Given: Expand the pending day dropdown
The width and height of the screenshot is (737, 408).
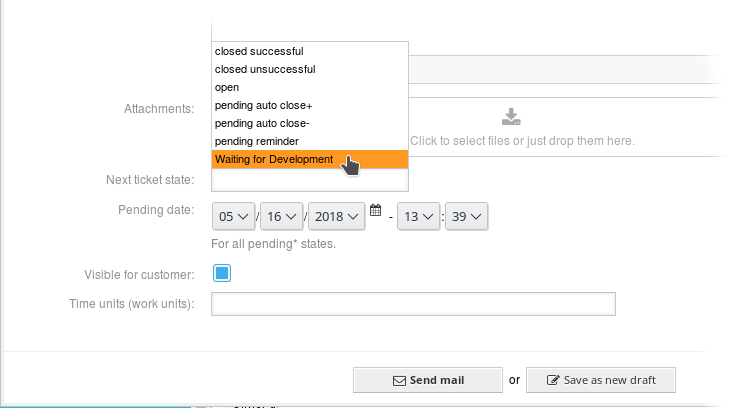Looking at the screenshot, I should (281, 216).
